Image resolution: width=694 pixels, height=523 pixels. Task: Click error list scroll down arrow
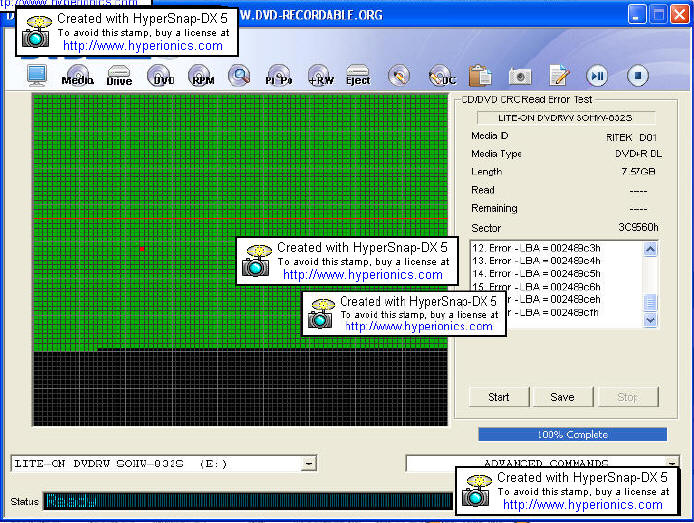click(650, 319)
